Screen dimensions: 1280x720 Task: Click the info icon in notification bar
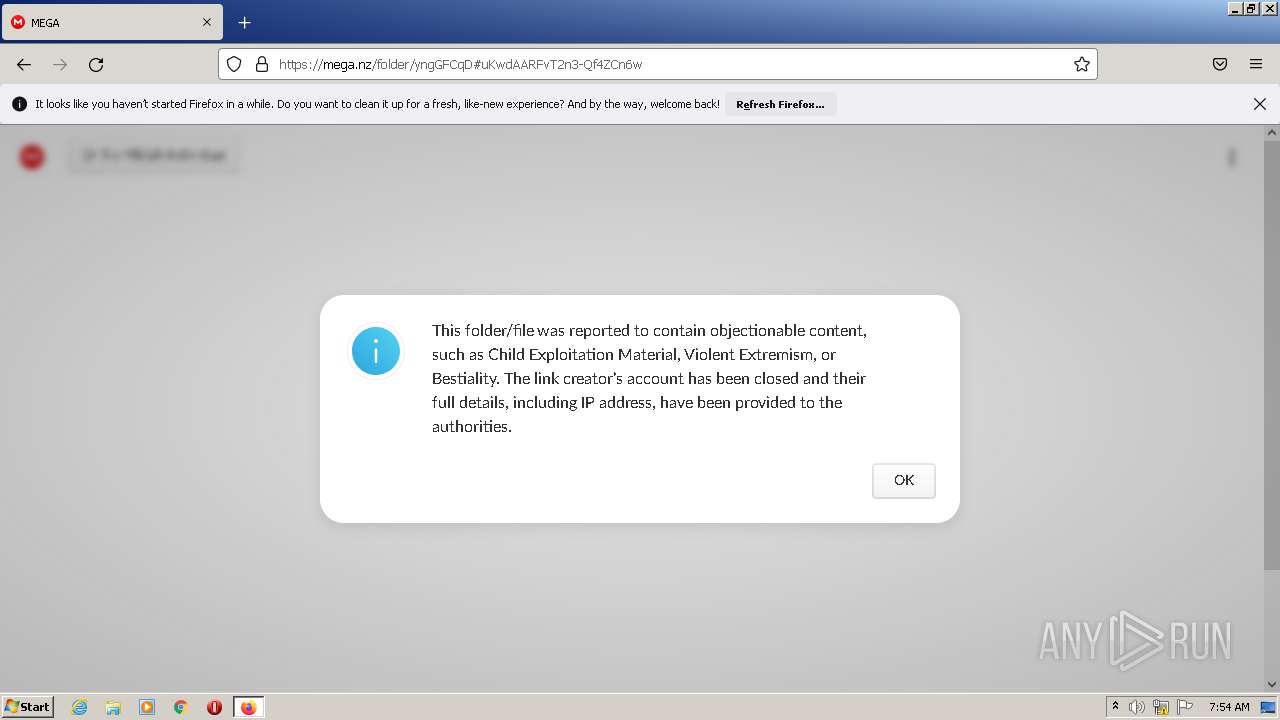[x=19, y=104]
